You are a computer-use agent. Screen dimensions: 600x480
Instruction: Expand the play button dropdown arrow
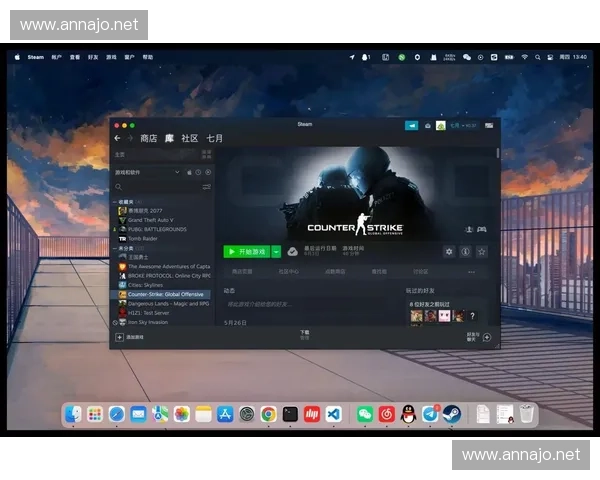(x=276, y=252)
